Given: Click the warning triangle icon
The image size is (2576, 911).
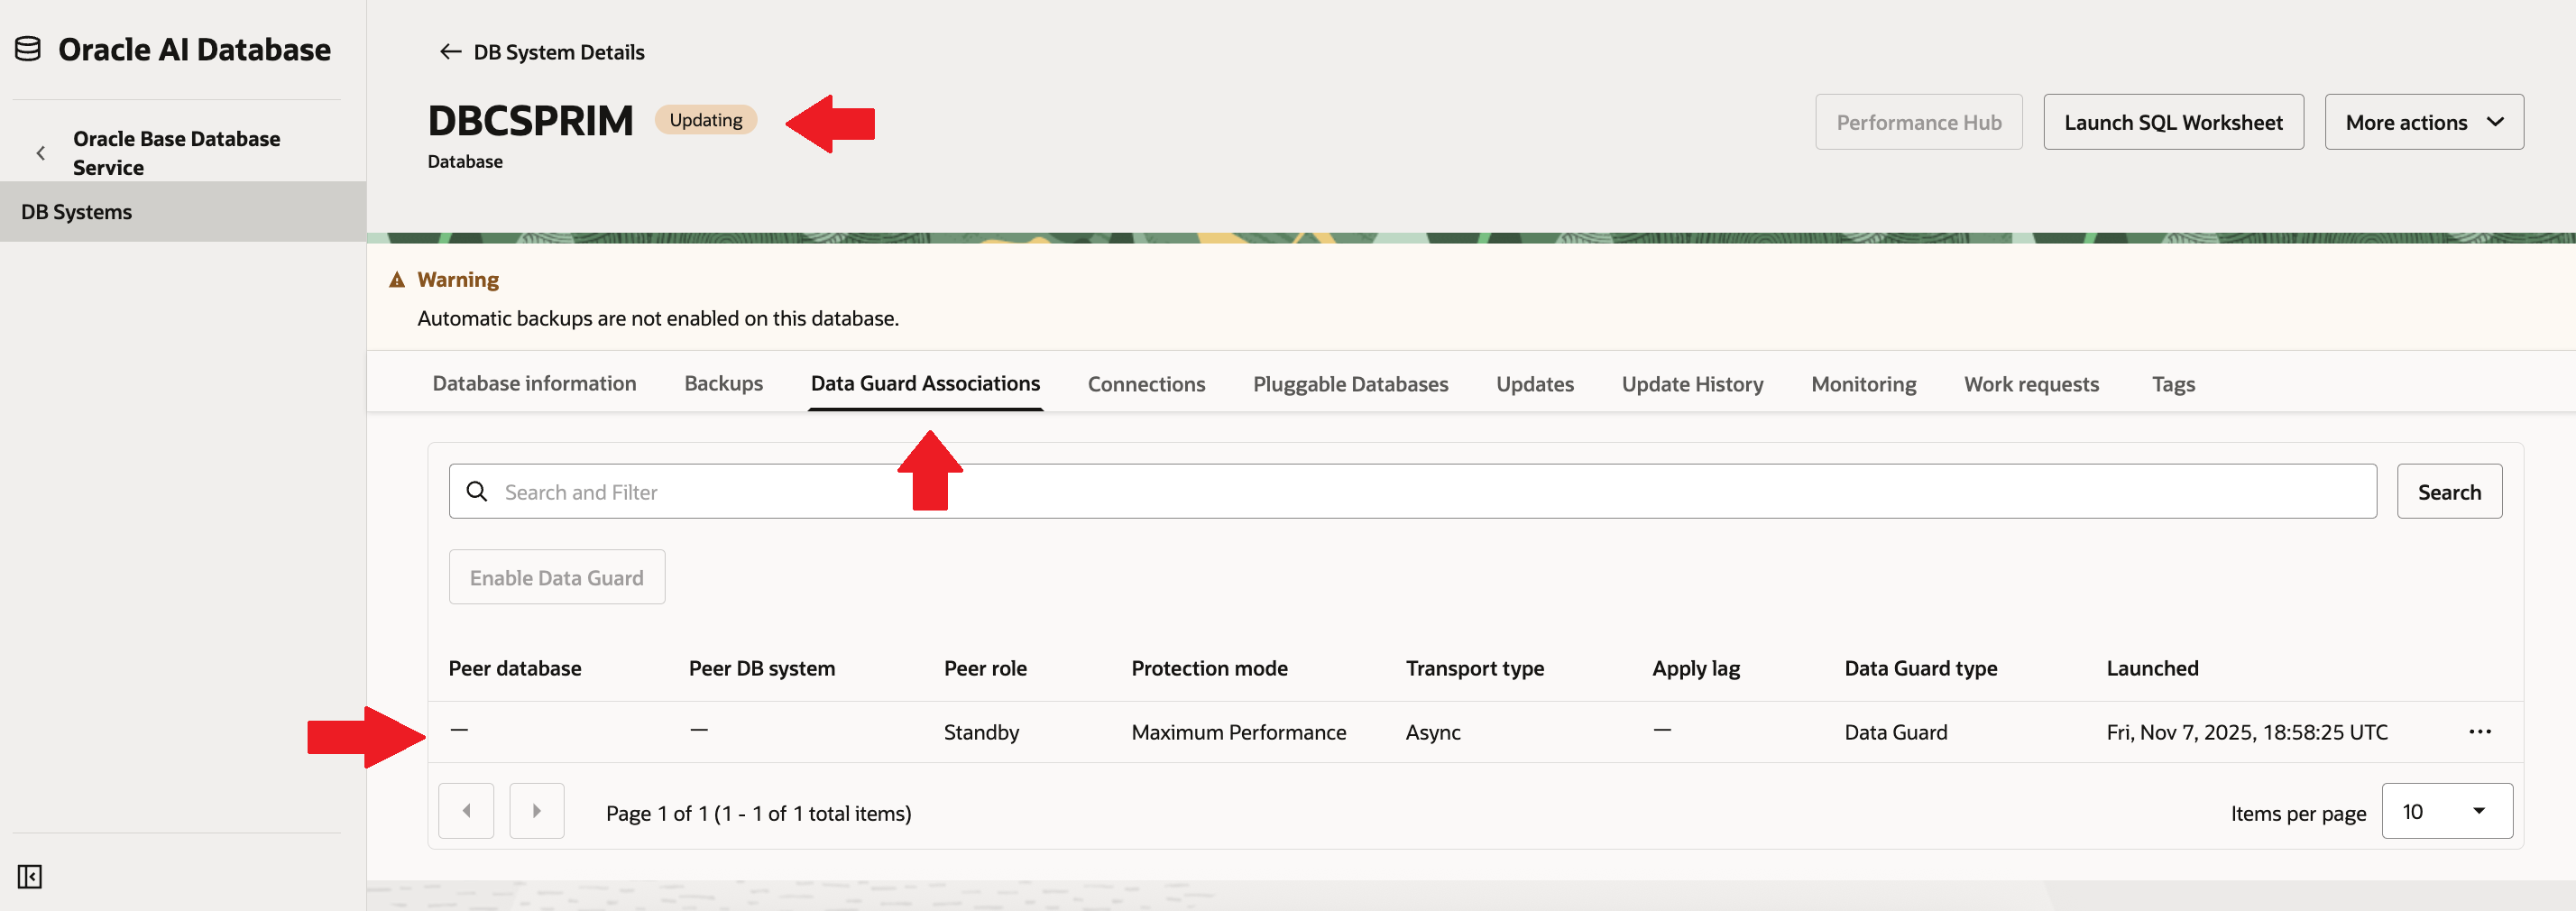Looking at the screenshot, I should [397, 280].
